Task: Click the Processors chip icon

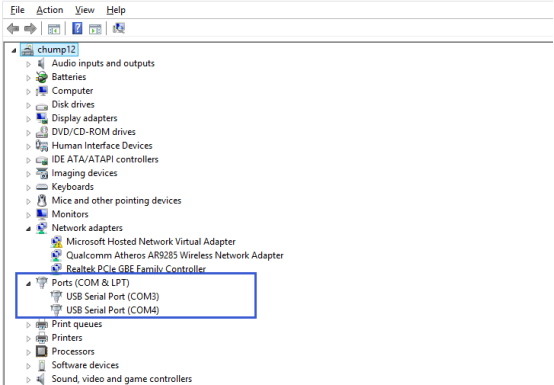Action: (x=42, y=351)
